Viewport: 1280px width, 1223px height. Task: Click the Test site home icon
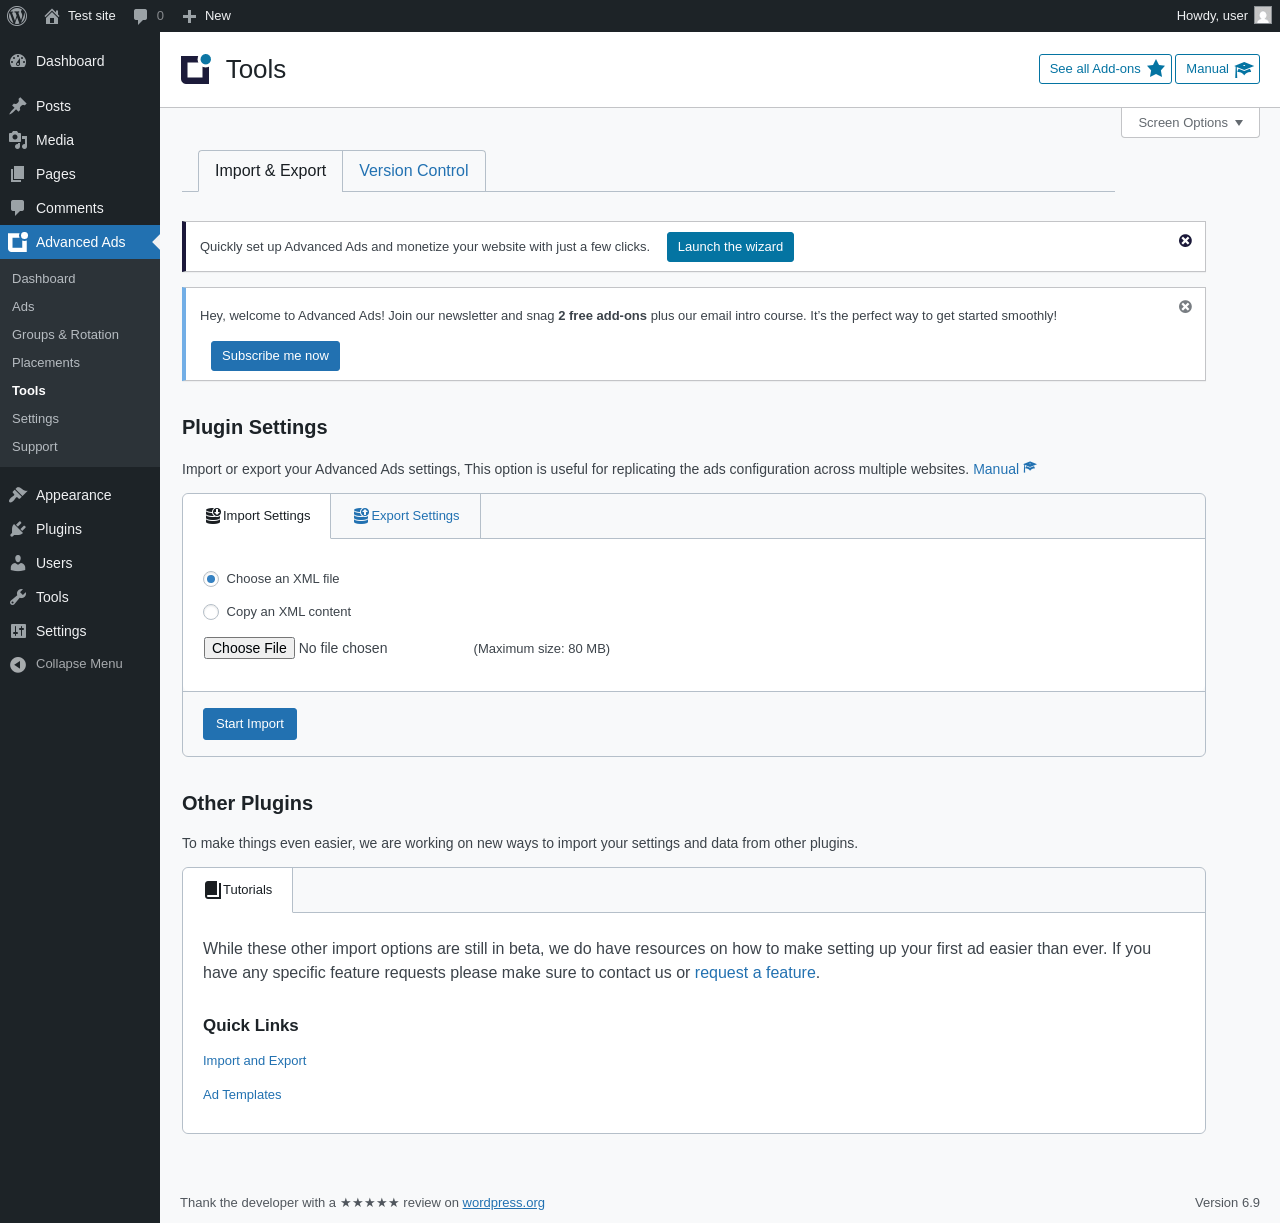52,16
